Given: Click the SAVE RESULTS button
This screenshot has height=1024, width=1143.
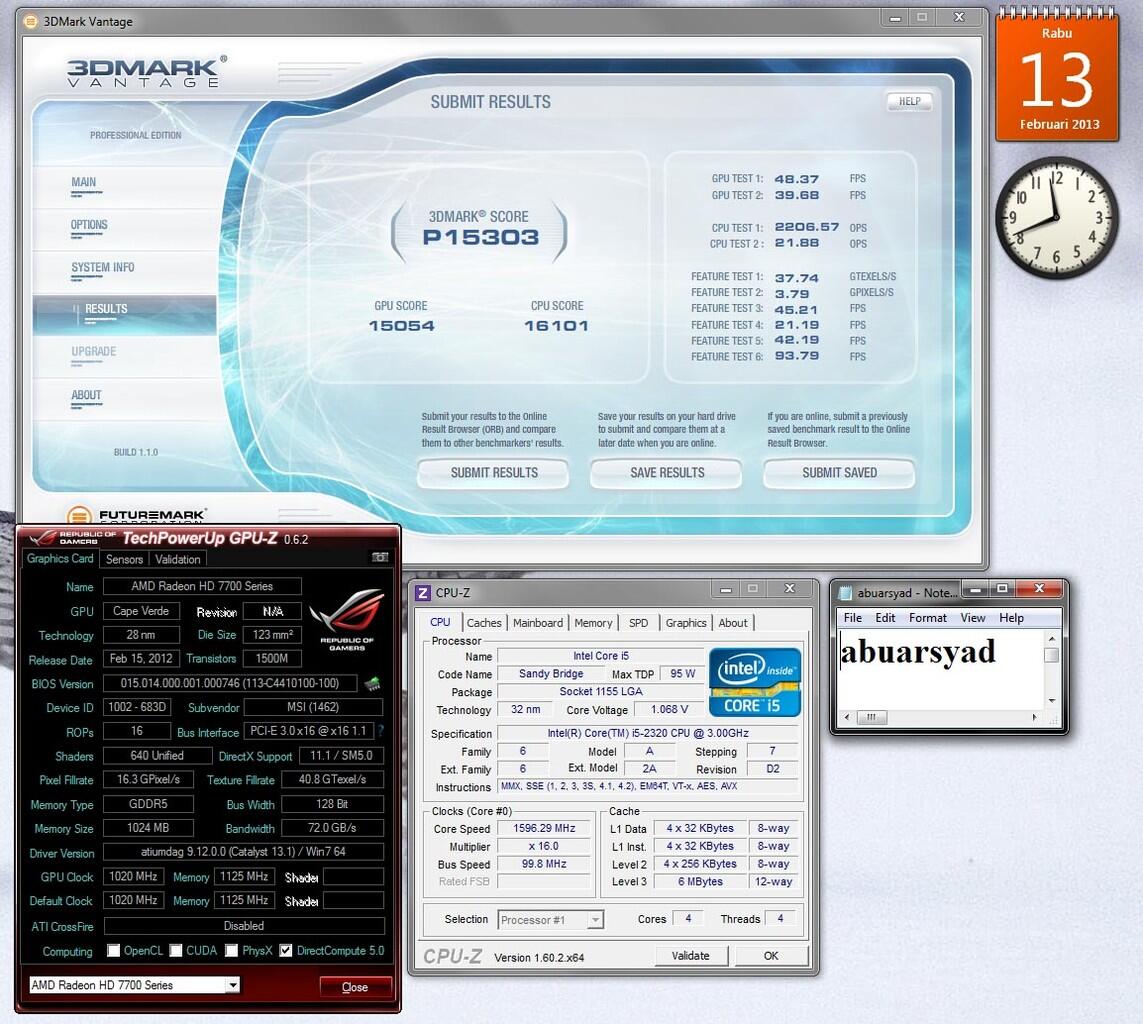Looking at the screenshot, I should point(667,473).
